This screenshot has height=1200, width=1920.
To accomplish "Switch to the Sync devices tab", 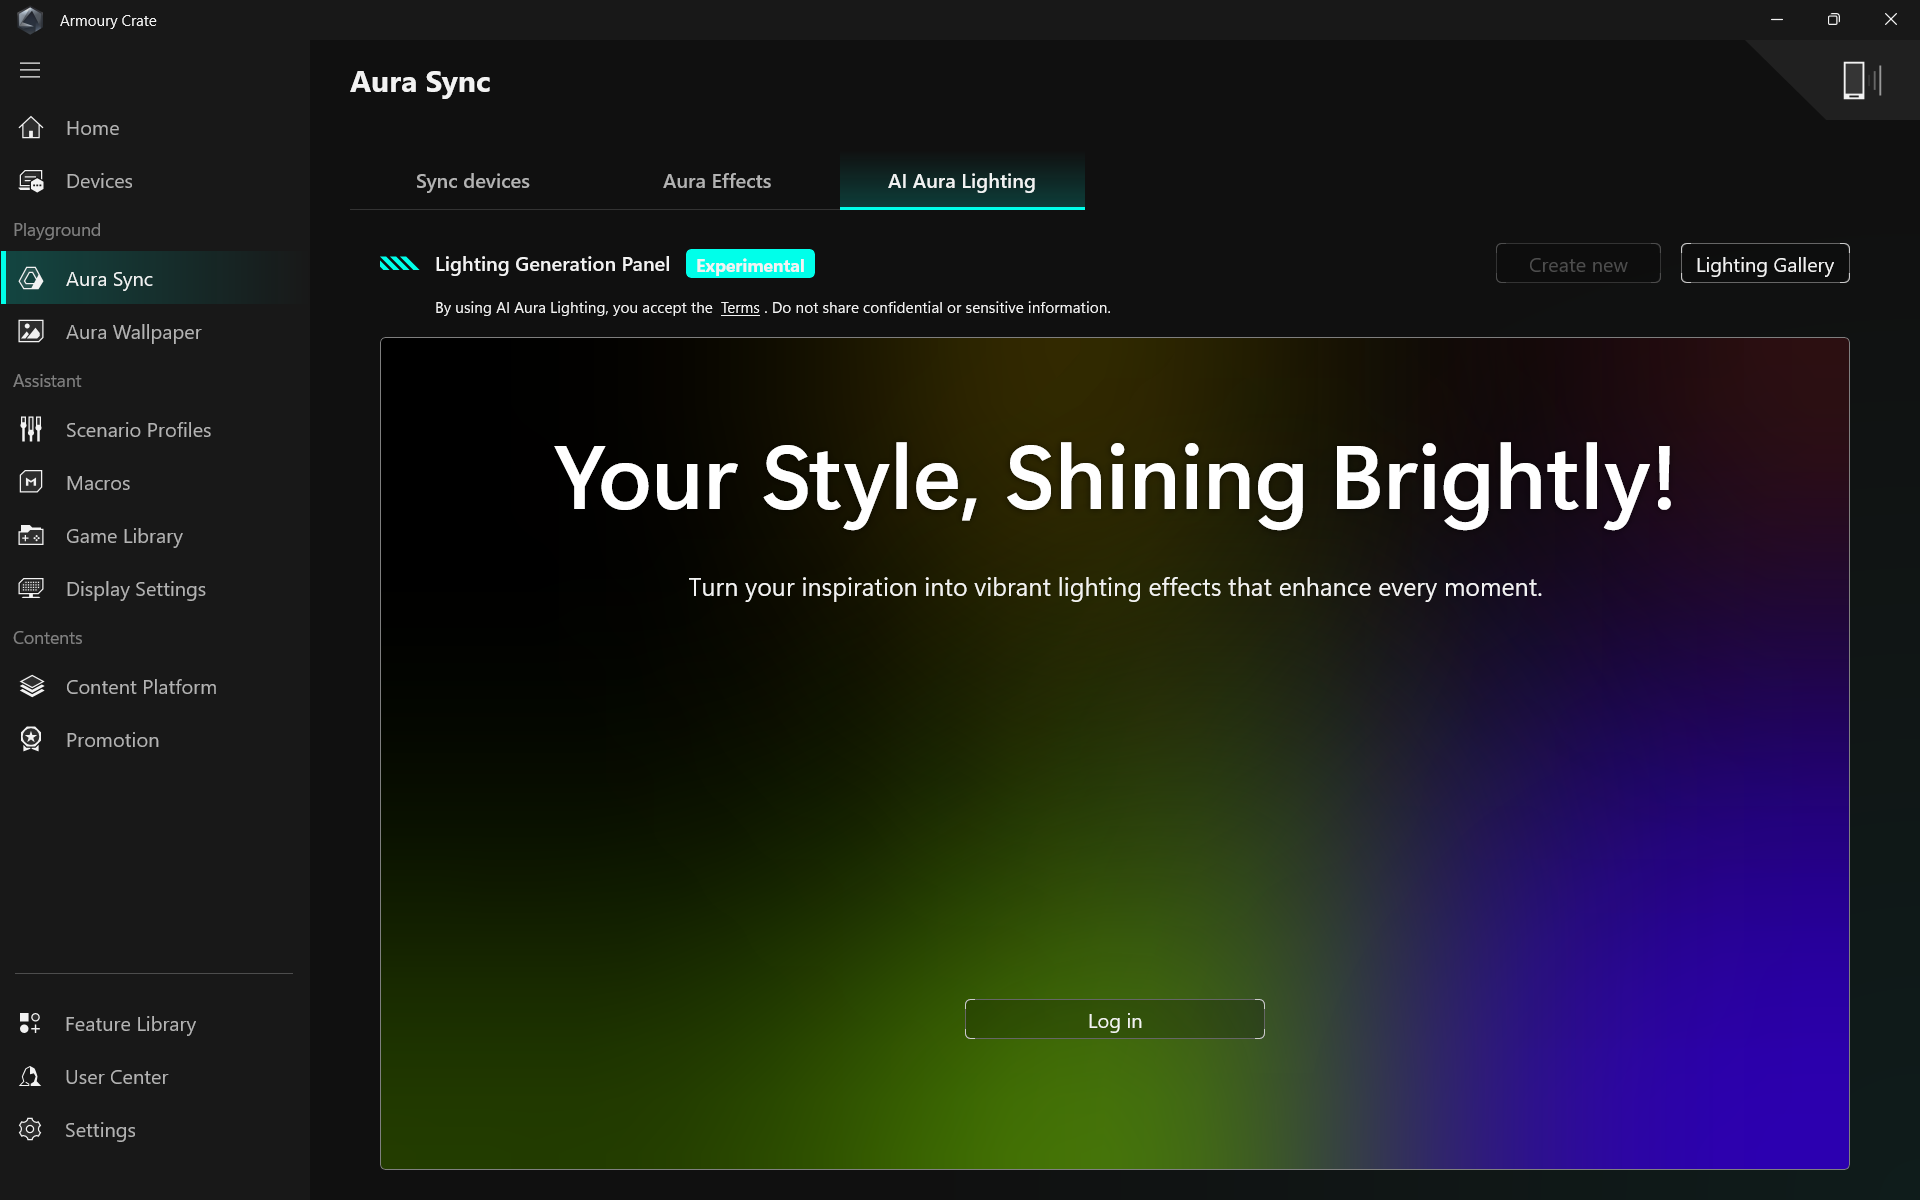I will pyautogui.click(x=473, y=181).
